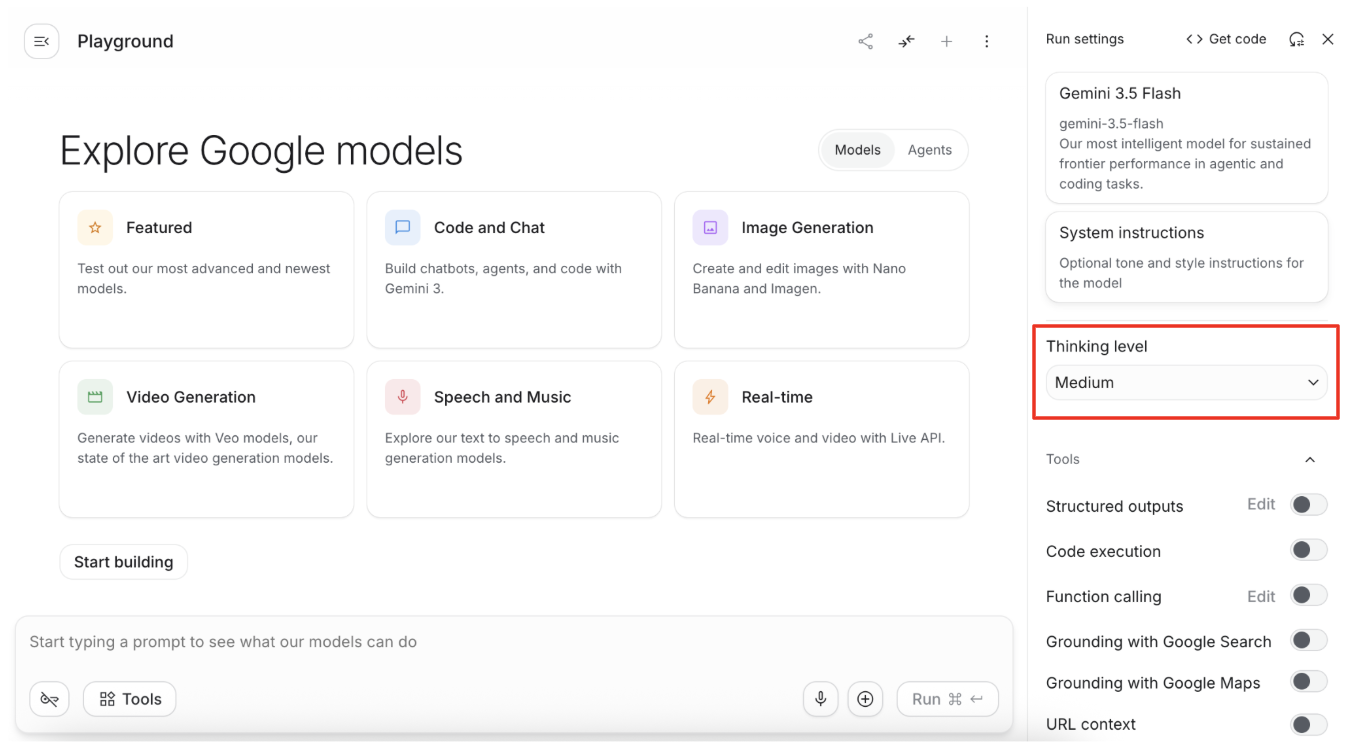Click the Explore Google models heading
Image resolution: width=1370 pixels, height=748 pixels.
(261, 150)
